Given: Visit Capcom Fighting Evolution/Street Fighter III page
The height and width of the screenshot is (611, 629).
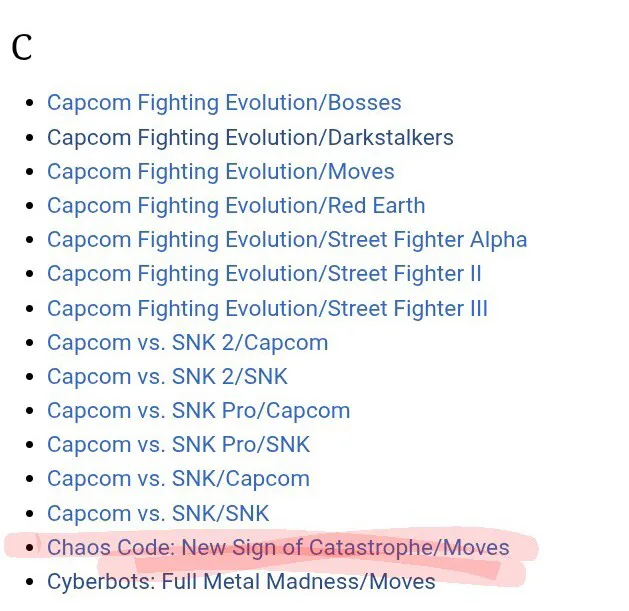Looking at the screenshot, I should (267, 308).
